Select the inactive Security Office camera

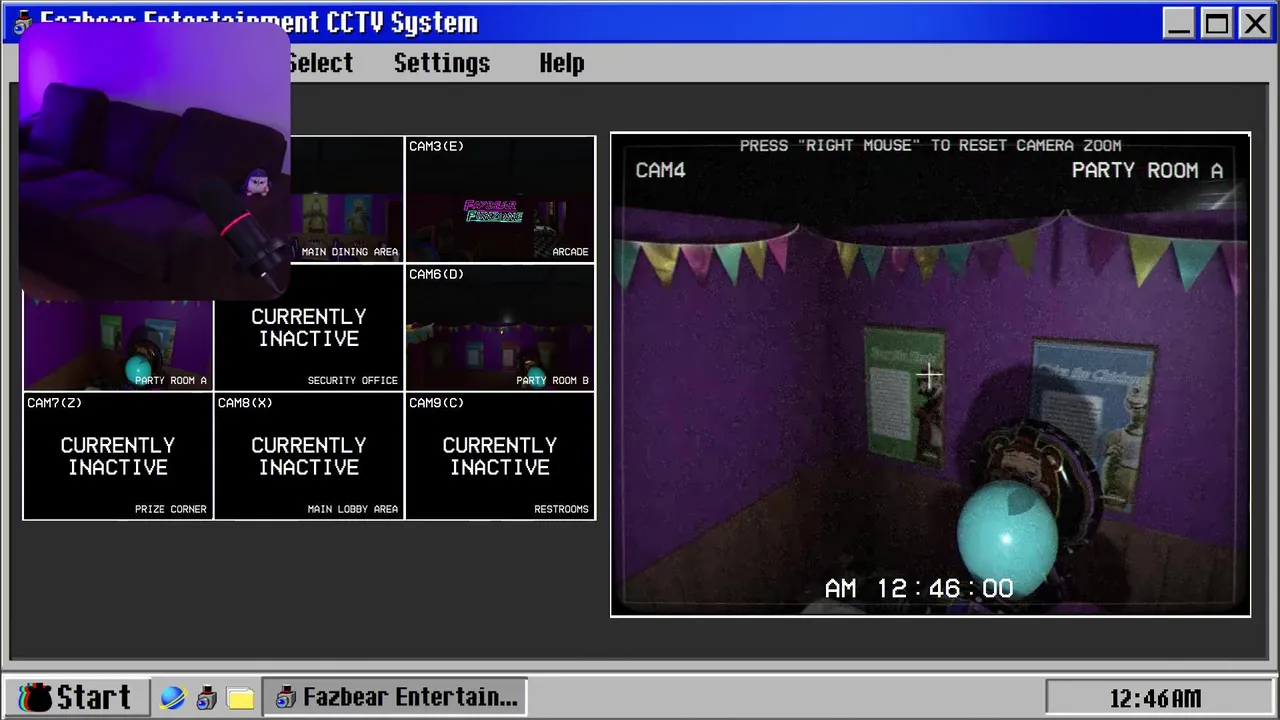(x=309, y=328)
